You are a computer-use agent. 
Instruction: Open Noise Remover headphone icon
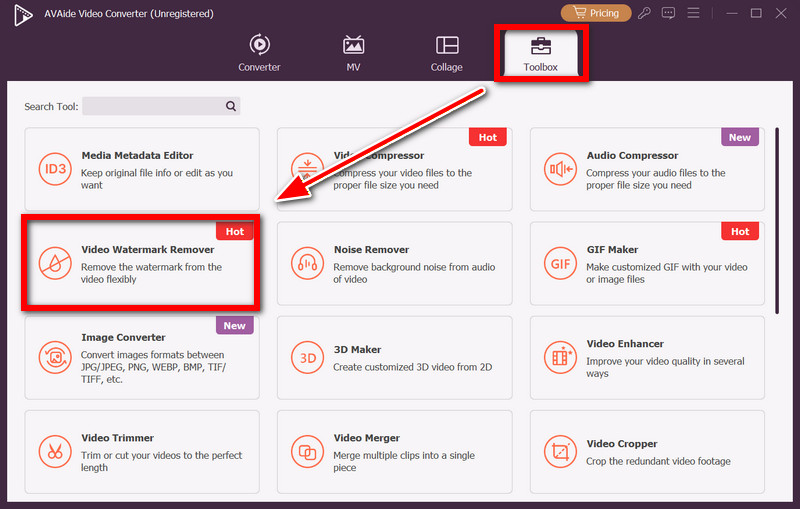306,263
